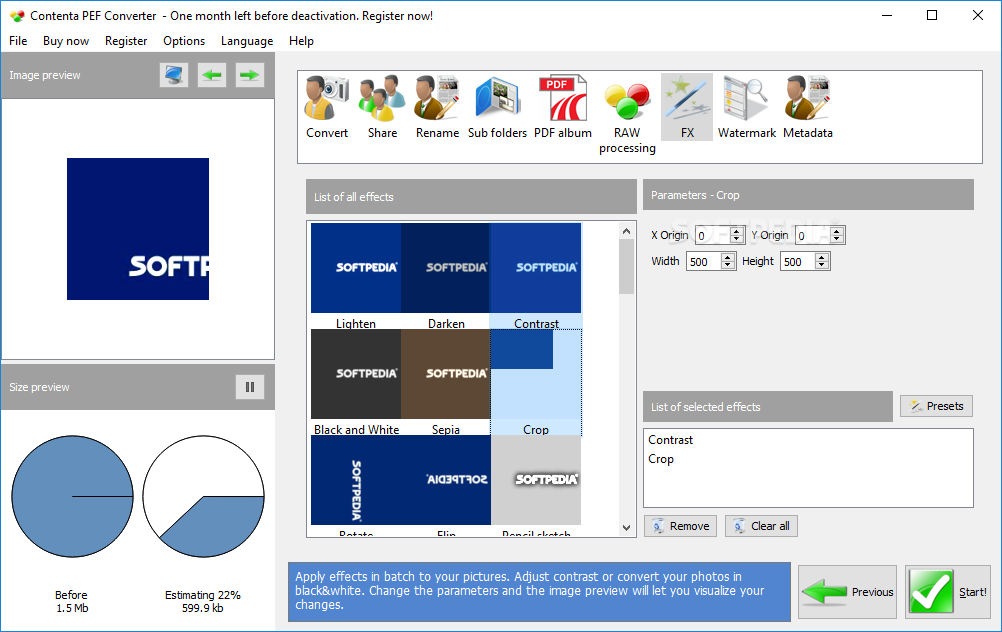Click the image preview picture
The height and width of the screenshot is (632, 1002).
click(138, 229)
